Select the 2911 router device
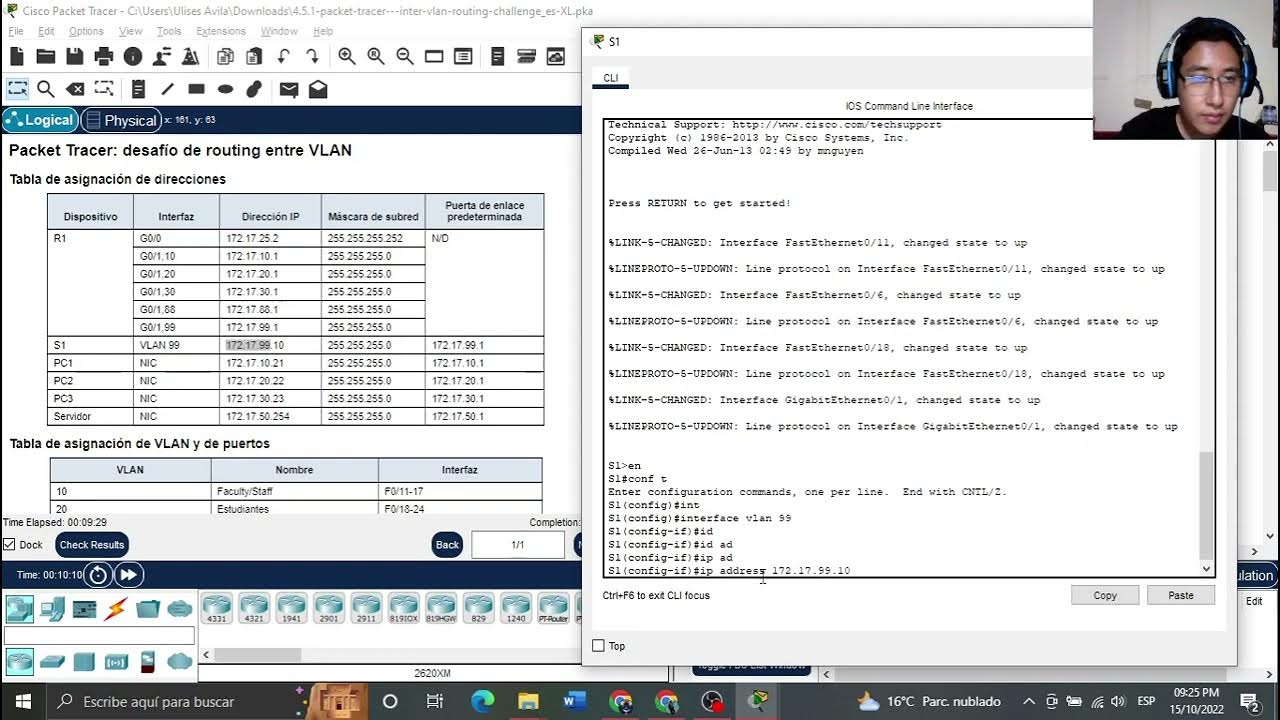Viewport: 1280px width, 720px height. coord(366,608)
